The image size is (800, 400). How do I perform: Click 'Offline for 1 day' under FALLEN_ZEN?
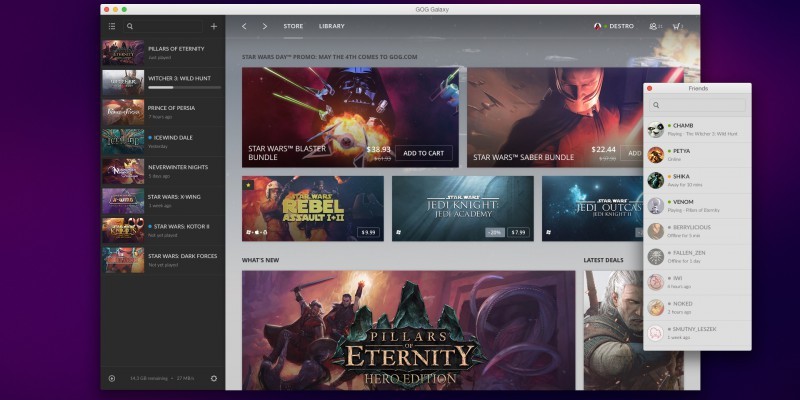point(683,261)
